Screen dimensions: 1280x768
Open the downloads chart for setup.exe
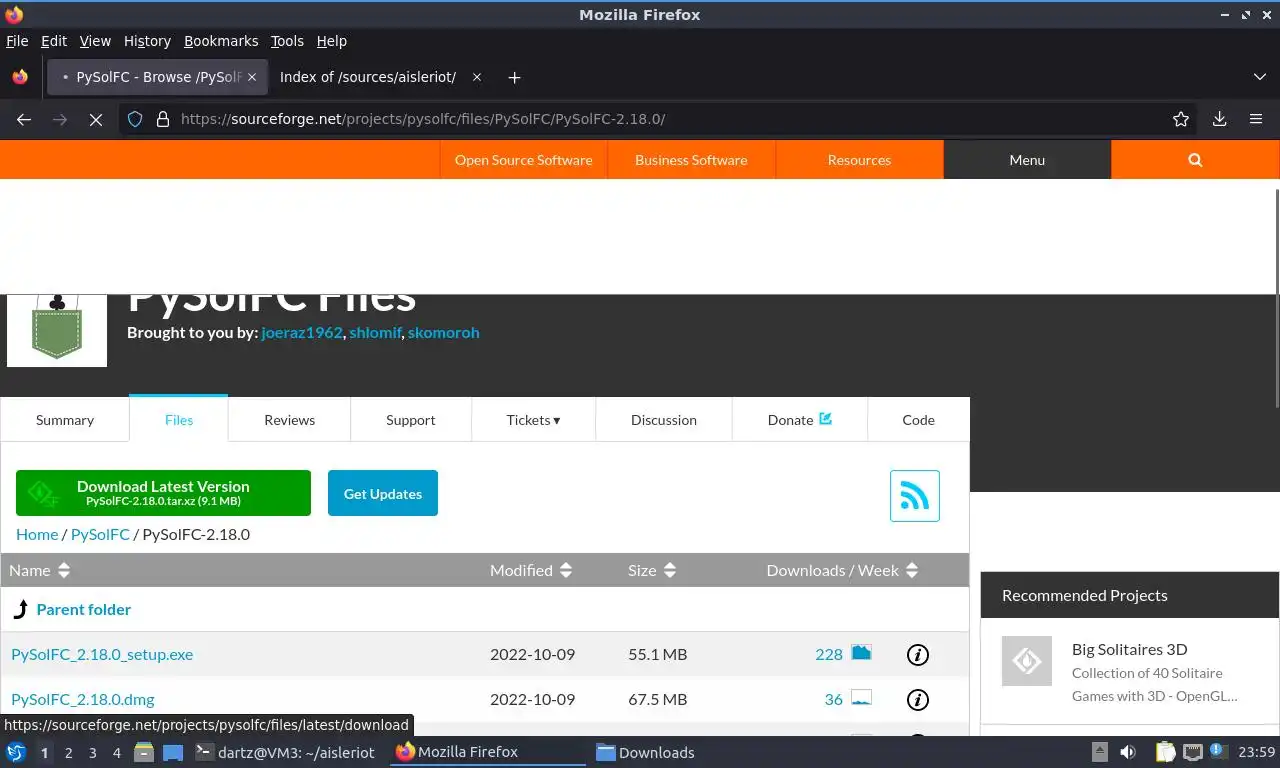pyautogui.click(x=861, y=653)
